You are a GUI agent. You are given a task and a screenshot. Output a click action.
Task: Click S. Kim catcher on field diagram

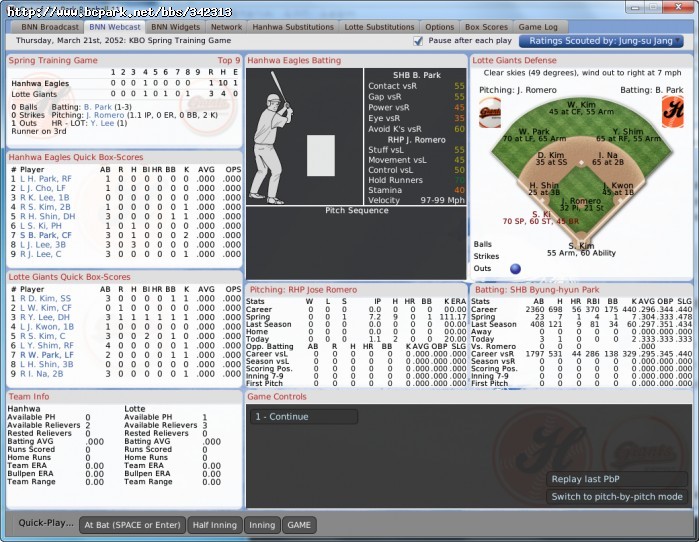coord(581,250)
